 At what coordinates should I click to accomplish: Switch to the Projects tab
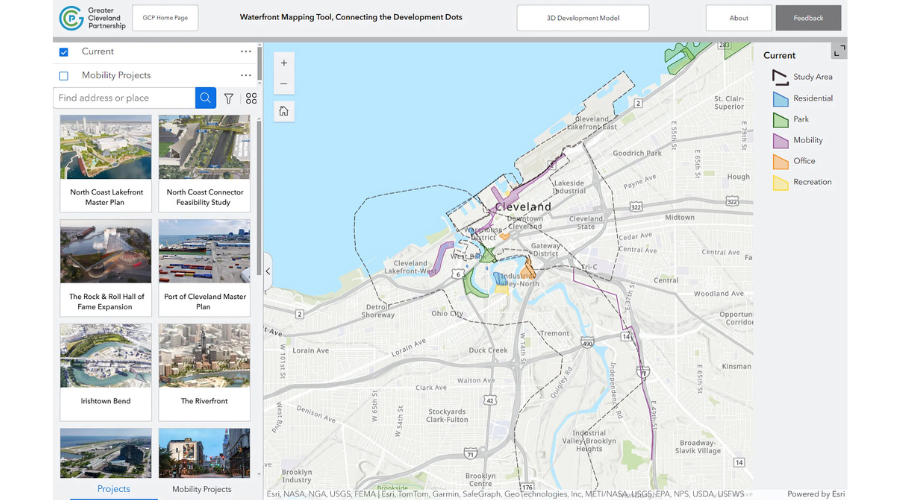(114, 489)
